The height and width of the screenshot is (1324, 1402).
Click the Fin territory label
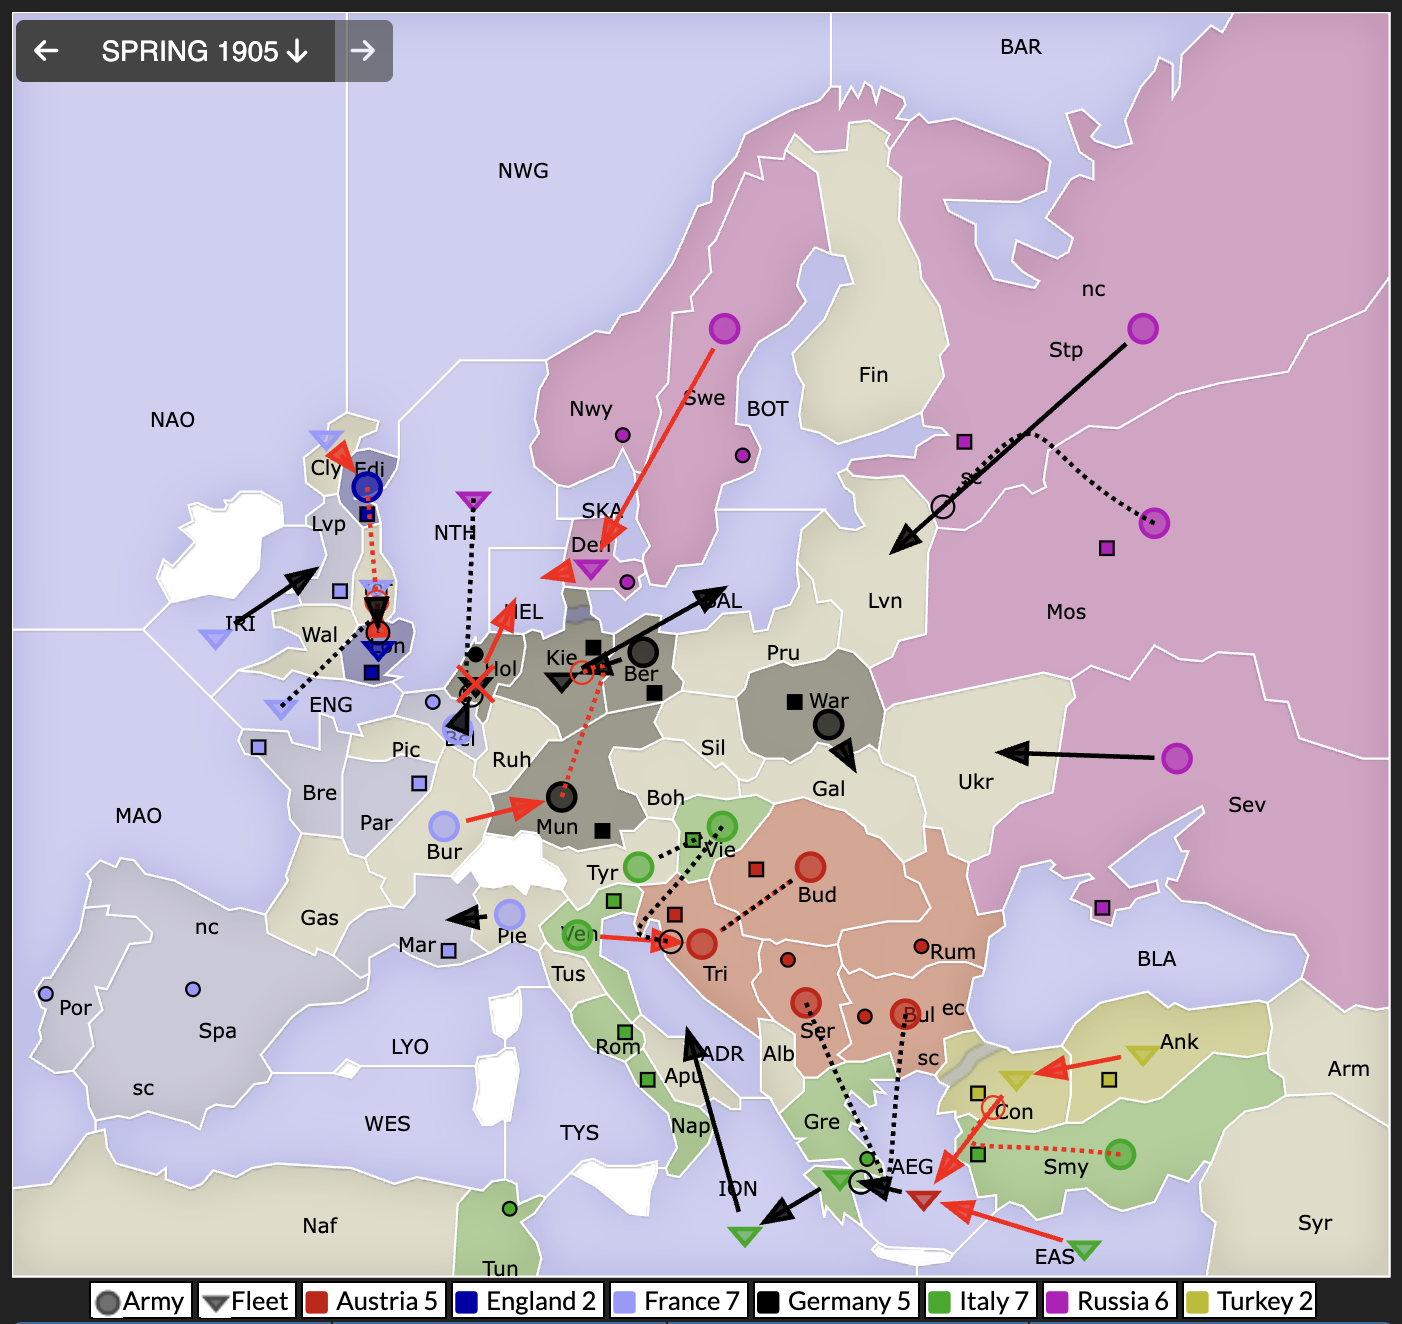click(x=873, y=375)
